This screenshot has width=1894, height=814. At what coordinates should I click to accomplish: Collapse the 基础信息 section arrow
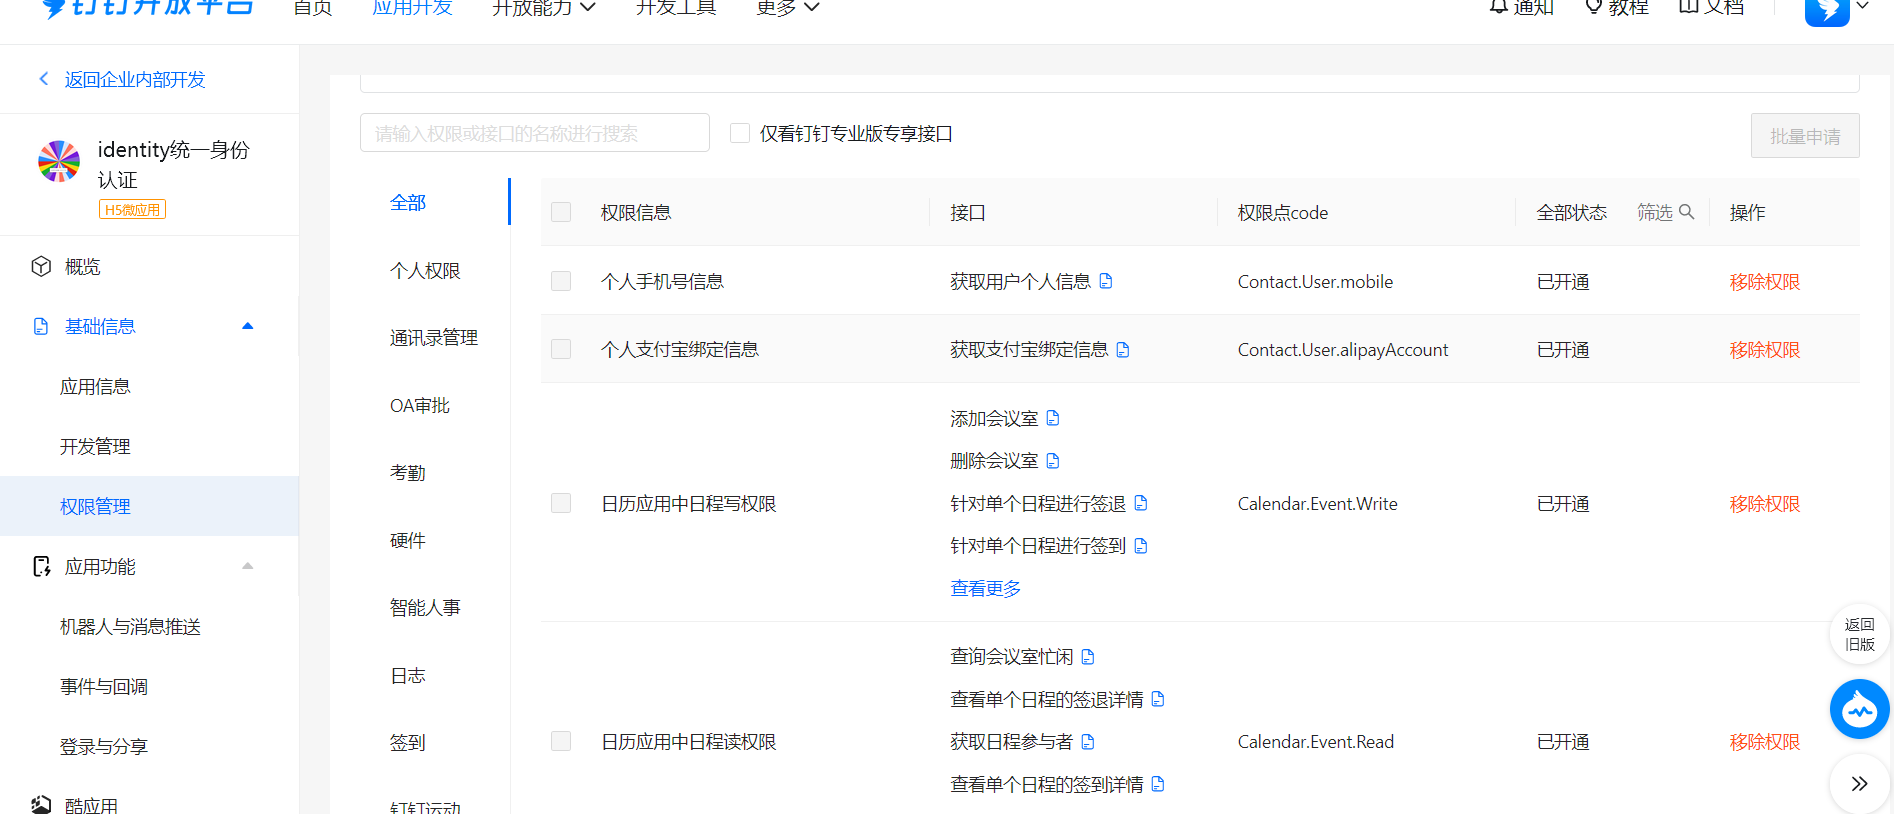pos(248,326)
